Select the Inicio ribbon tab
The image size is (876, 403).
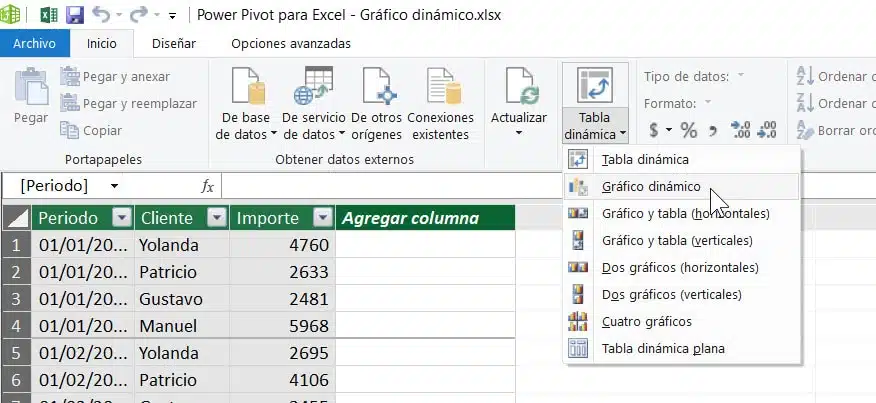pyautogui.click(x=102, y=44)
